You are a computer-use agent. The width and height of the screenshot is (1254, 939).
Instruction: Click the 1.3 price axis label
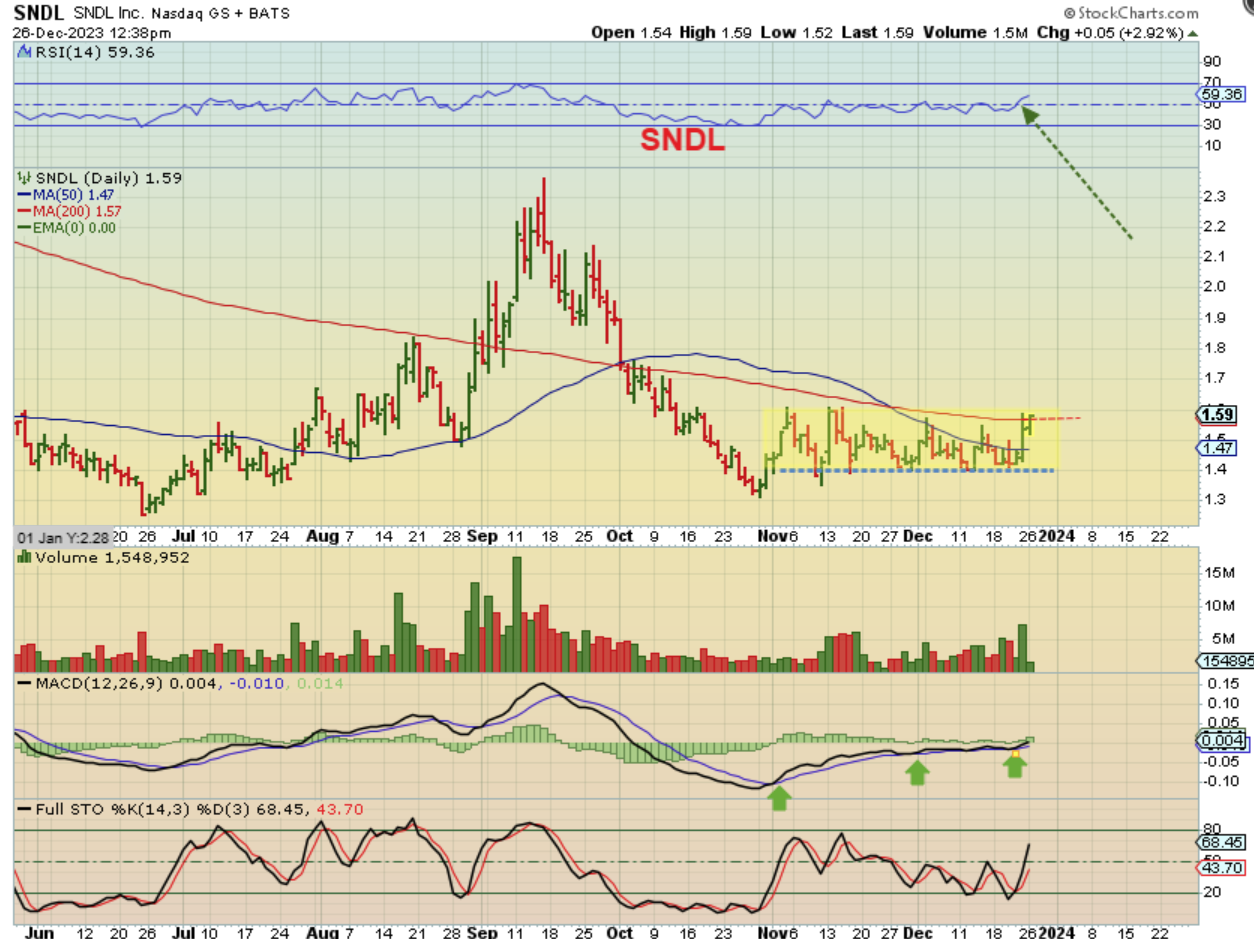point(1216,498)
